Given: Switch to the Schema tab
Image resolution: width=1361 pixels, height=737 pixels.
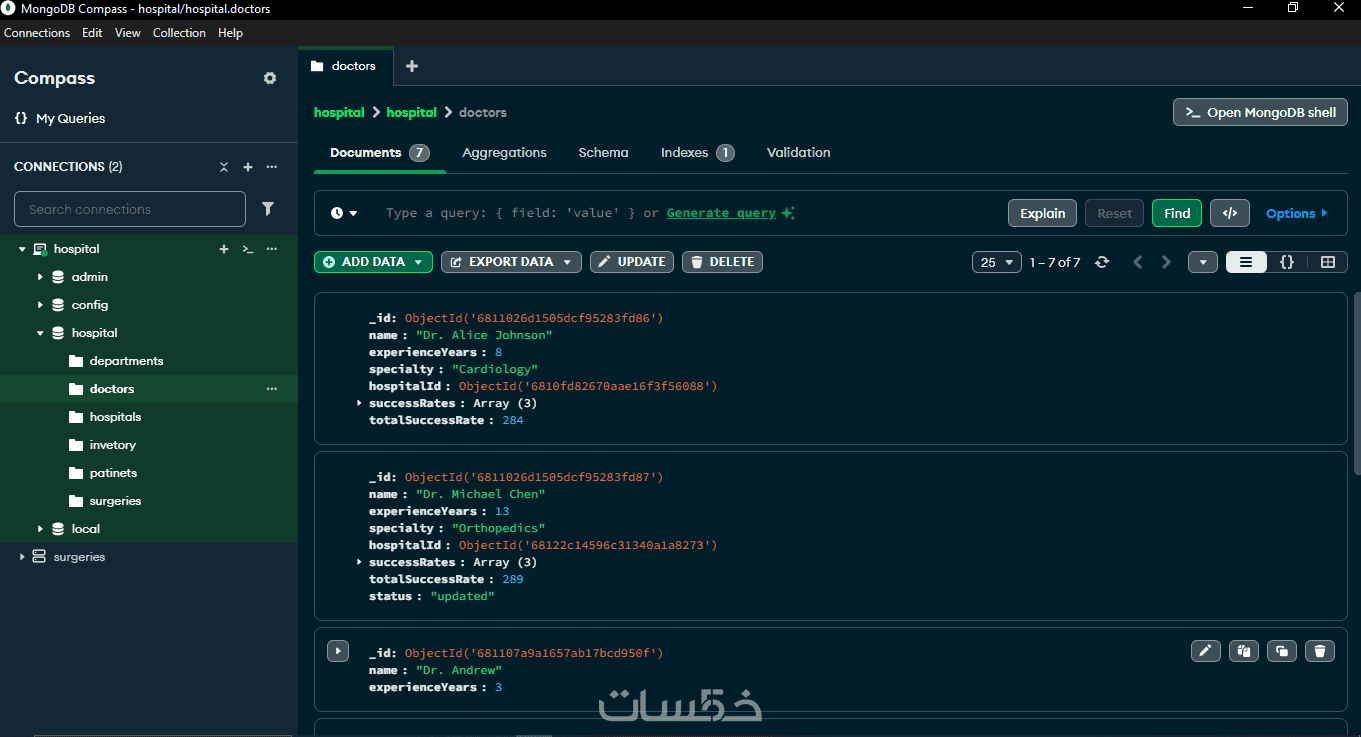Looking at the screenshot, I should click(x=604, y=153).
